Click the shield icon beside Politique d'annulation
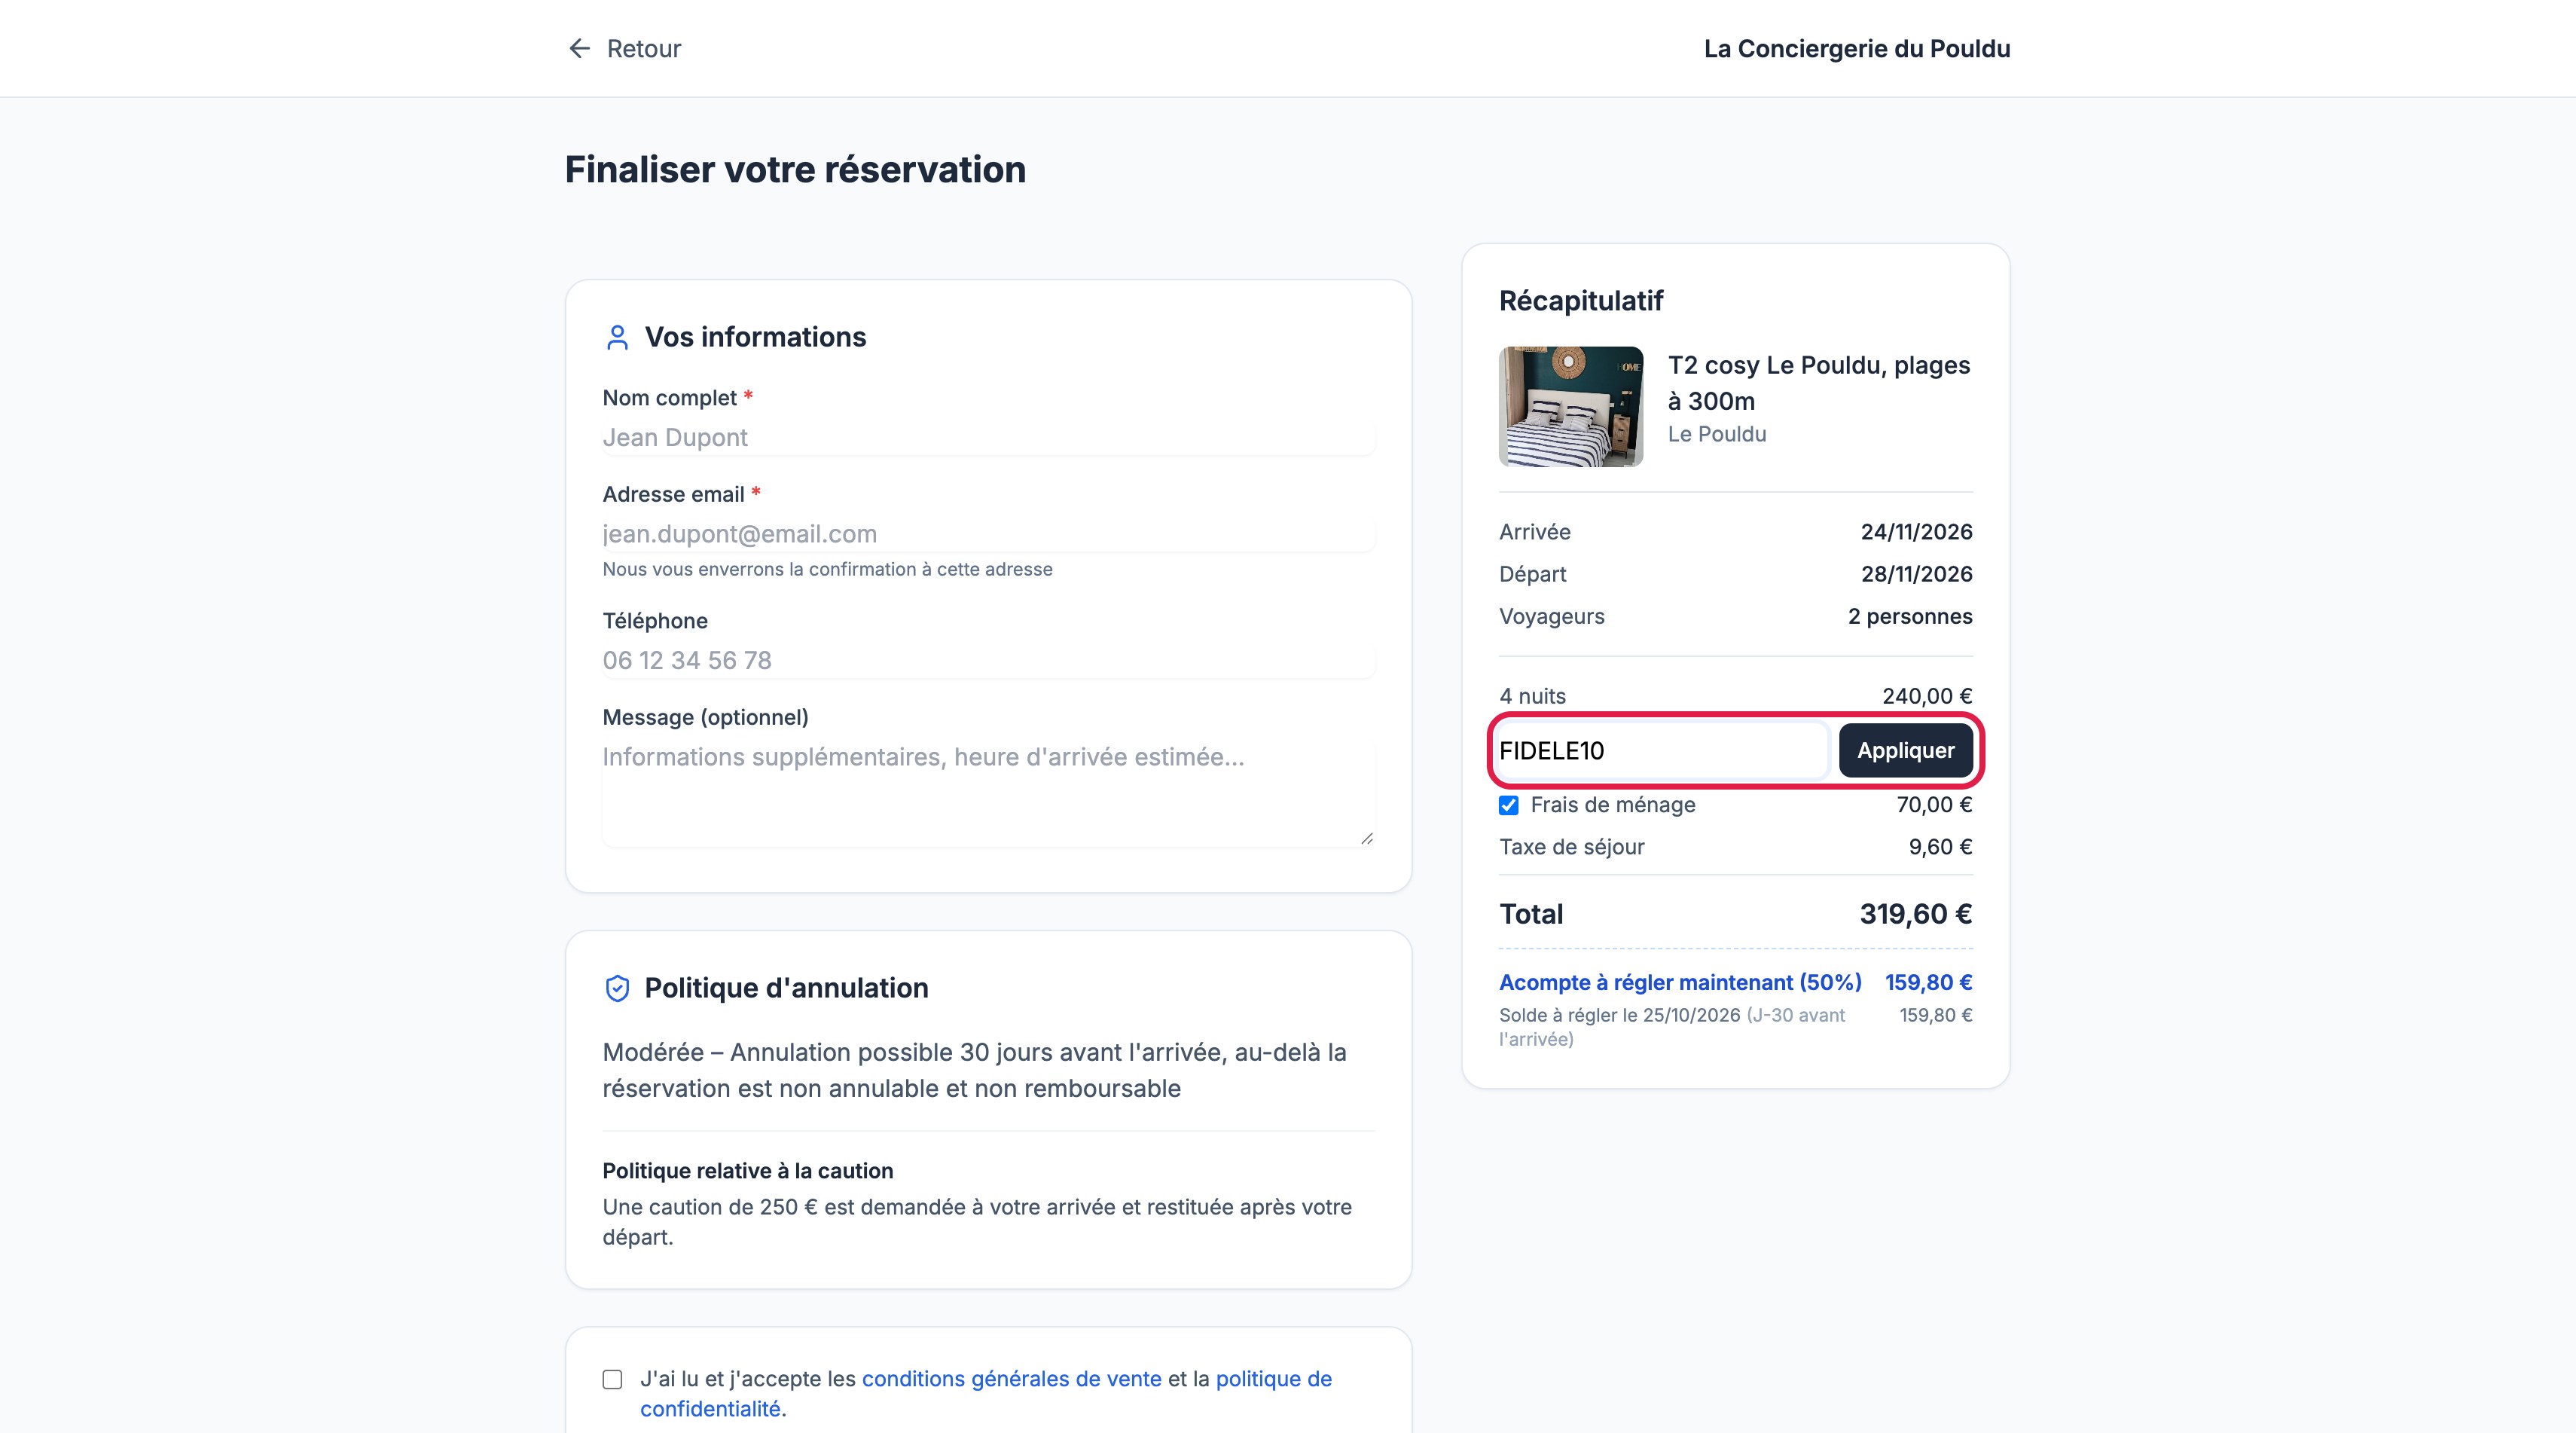Viewport: 2576px width, 1433px height. [617, 988]
